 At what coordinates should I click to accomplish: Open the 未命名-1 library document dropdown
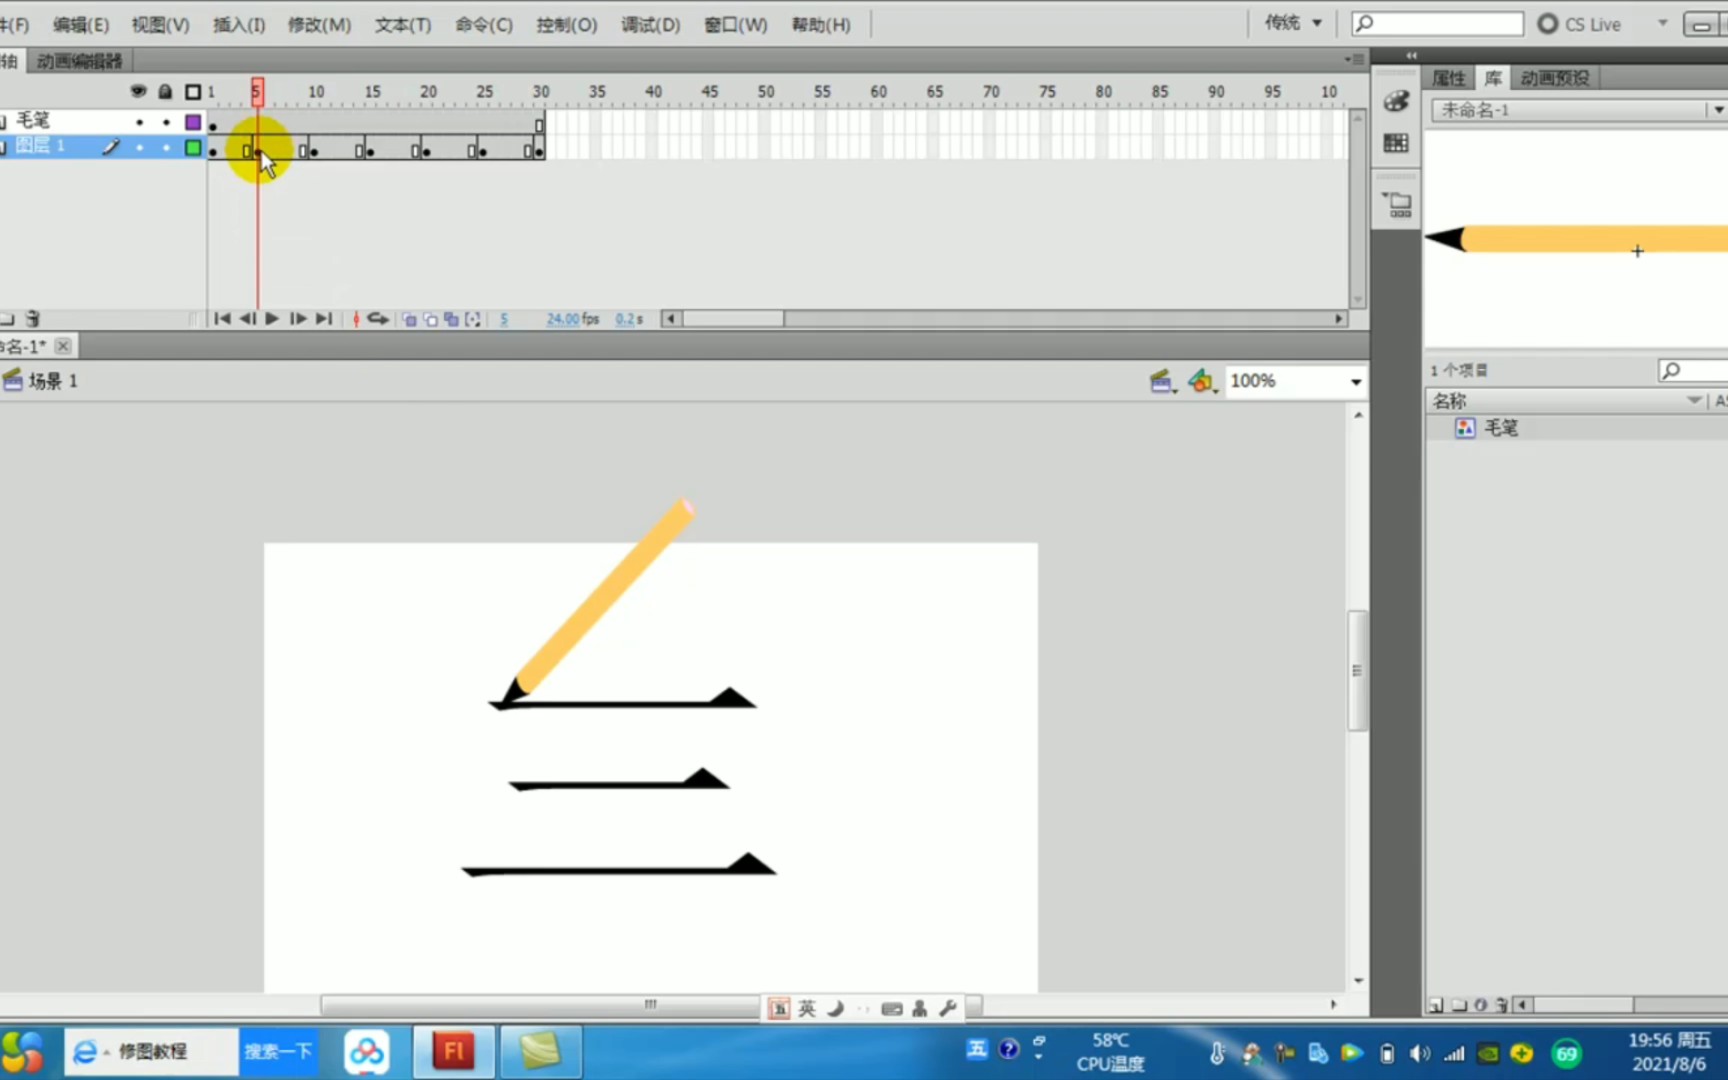point(1718,109)
